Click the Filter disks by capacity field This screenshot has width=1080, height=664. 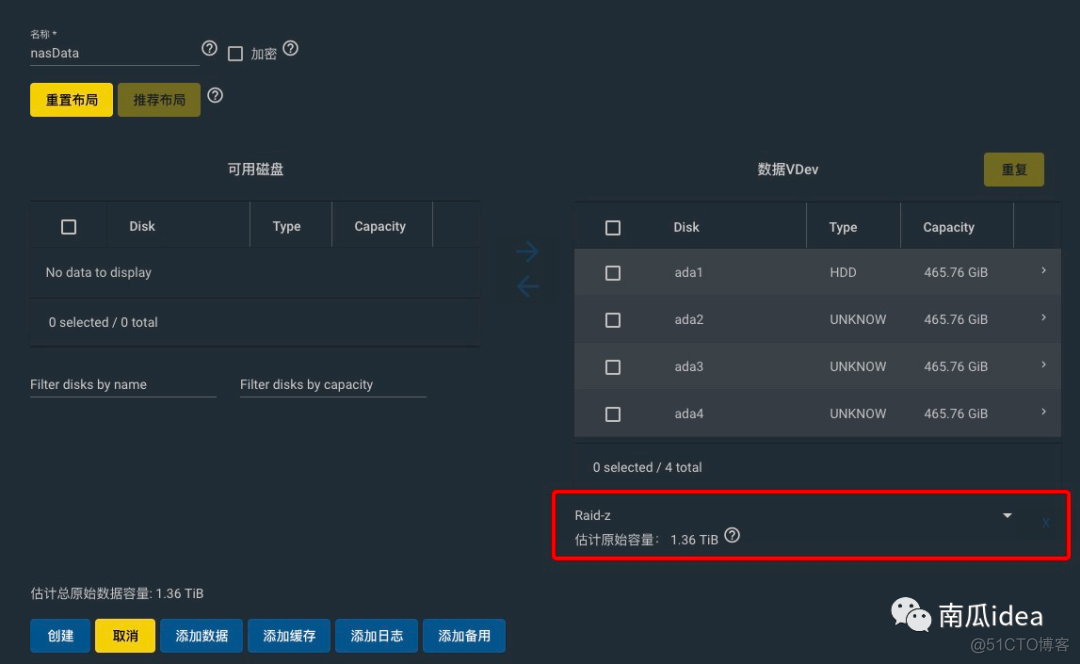point(333,384)
